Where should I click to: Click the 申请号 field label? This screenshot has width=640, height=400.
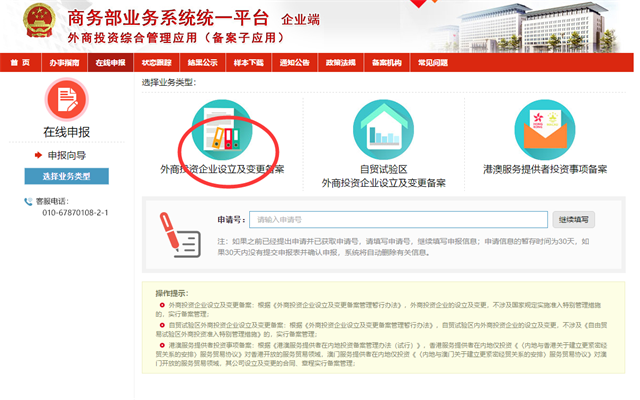[231, 220]
